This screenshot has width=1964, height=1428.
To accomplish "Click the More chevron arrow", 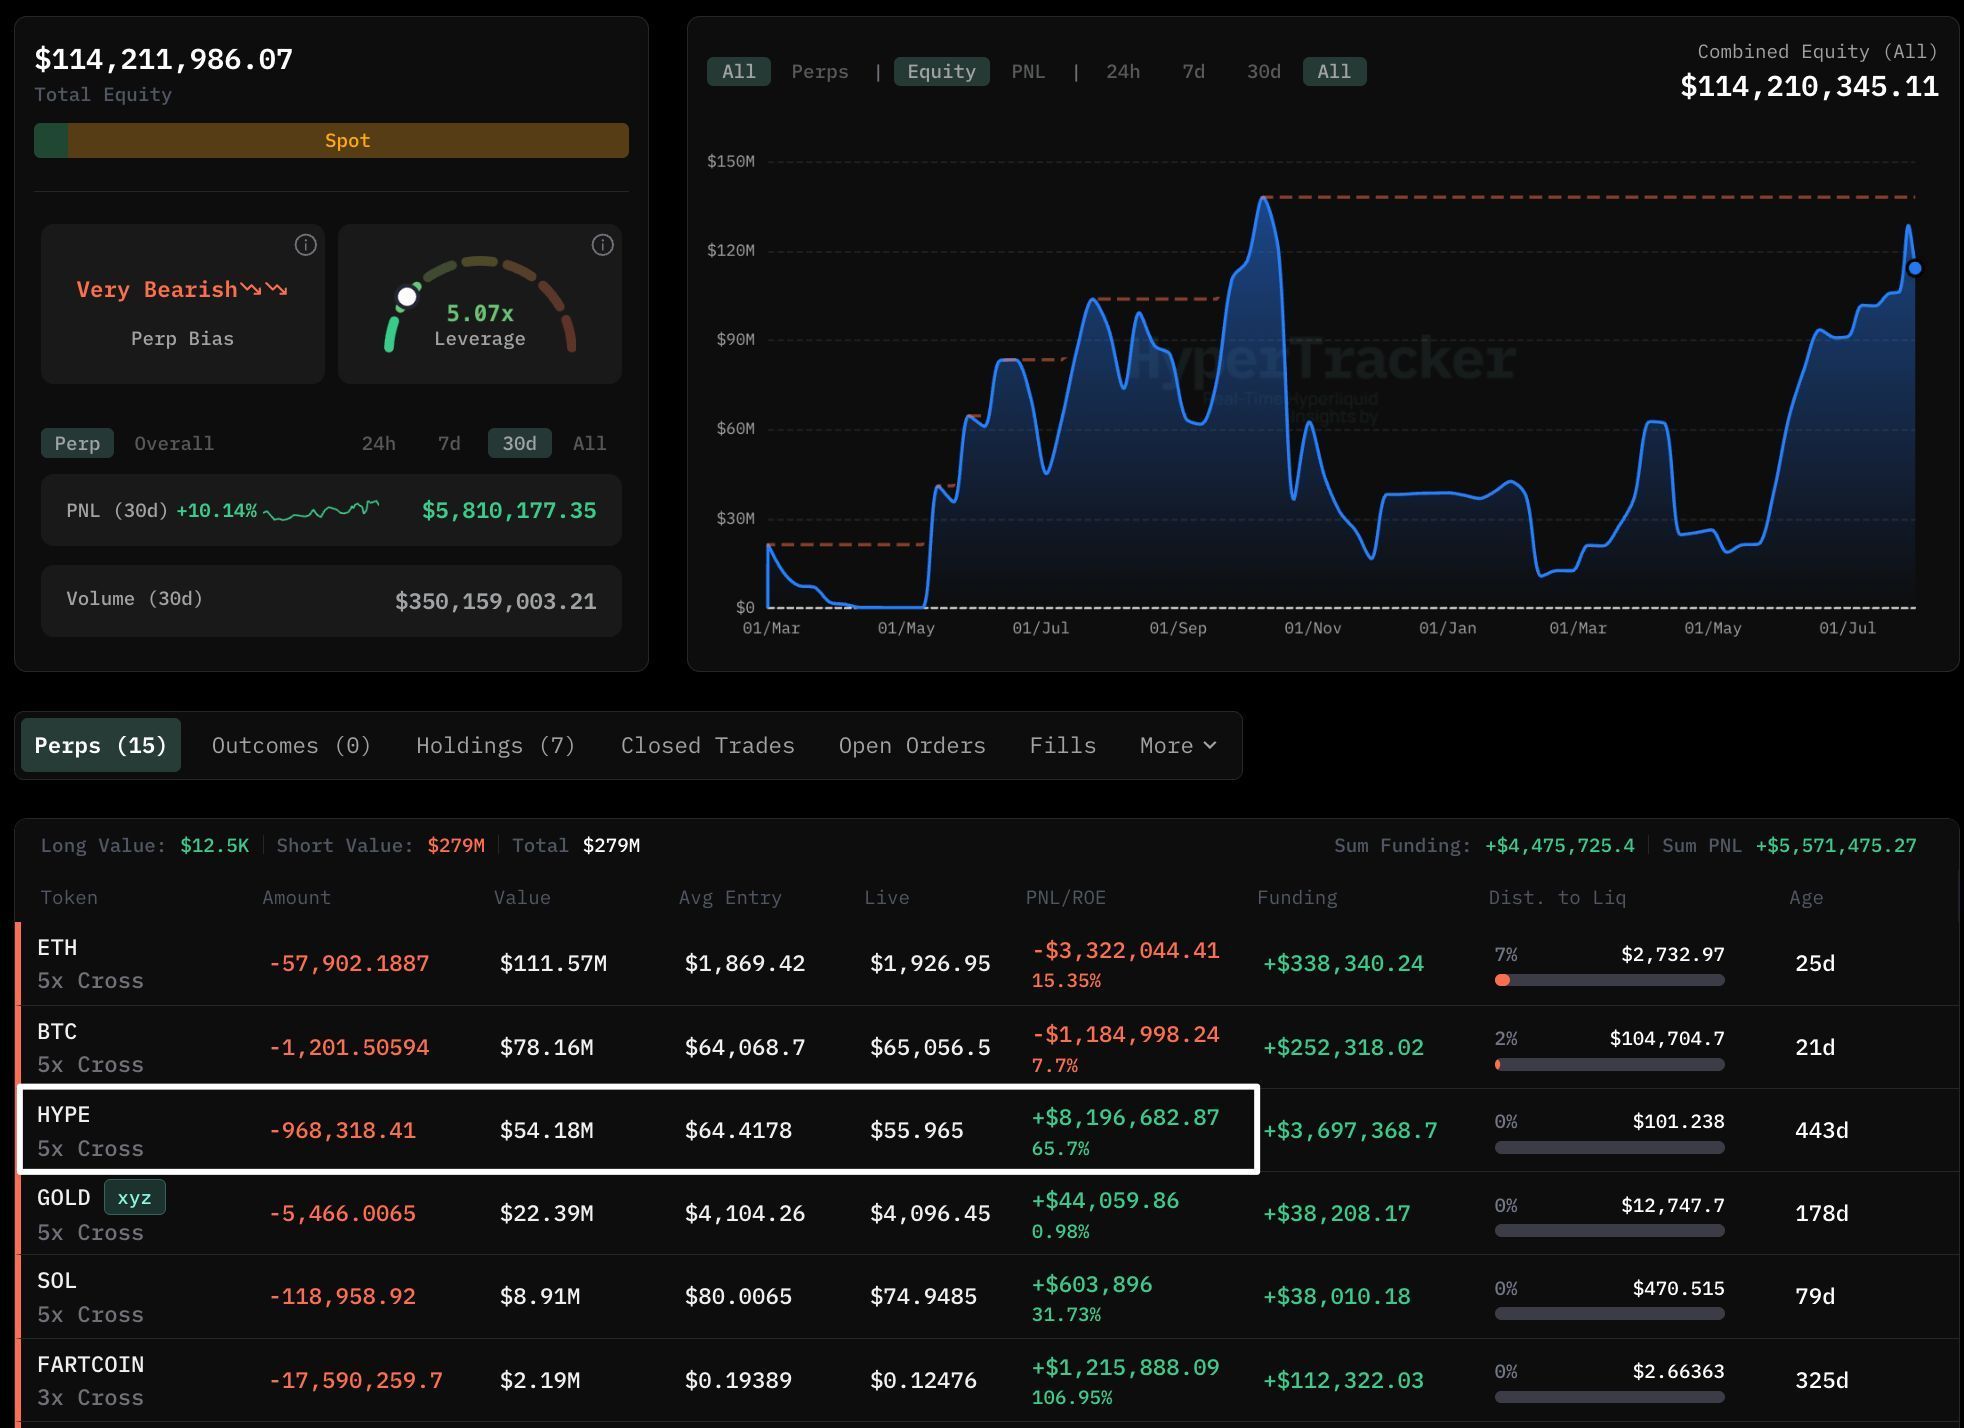I will point(1210,745).
